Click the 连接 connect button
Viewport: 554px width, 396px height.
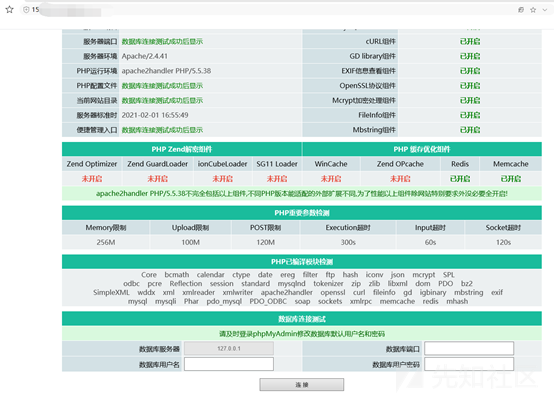point(301,385)
